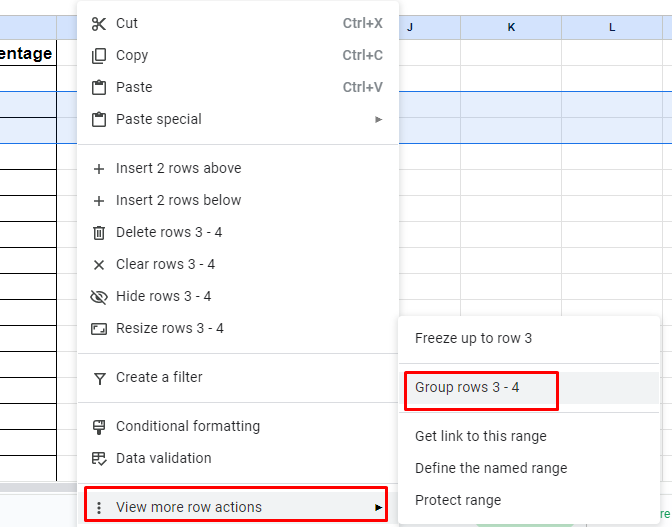672x527 pixels.
Task: Select column K header
Action: [x=511, y=27]
